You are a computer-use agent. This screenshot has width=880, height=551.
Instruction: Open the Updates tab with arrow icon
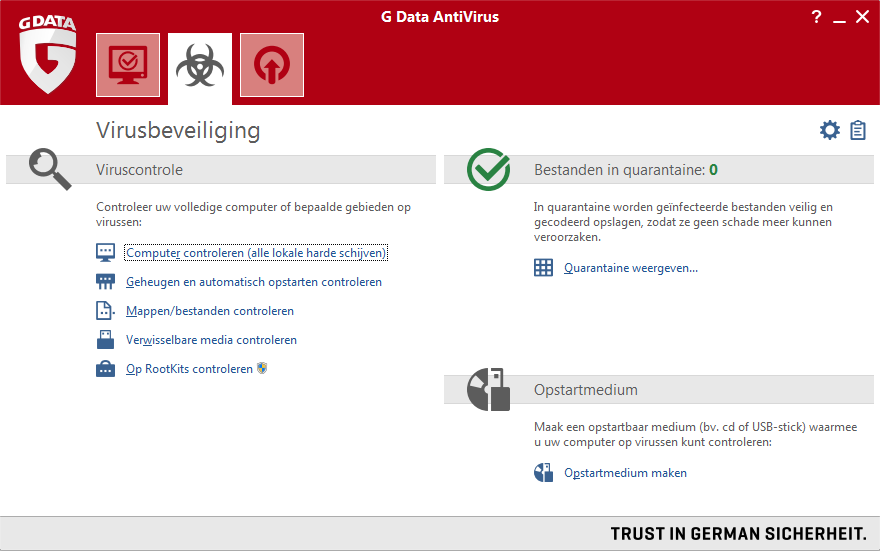(272, 65)
